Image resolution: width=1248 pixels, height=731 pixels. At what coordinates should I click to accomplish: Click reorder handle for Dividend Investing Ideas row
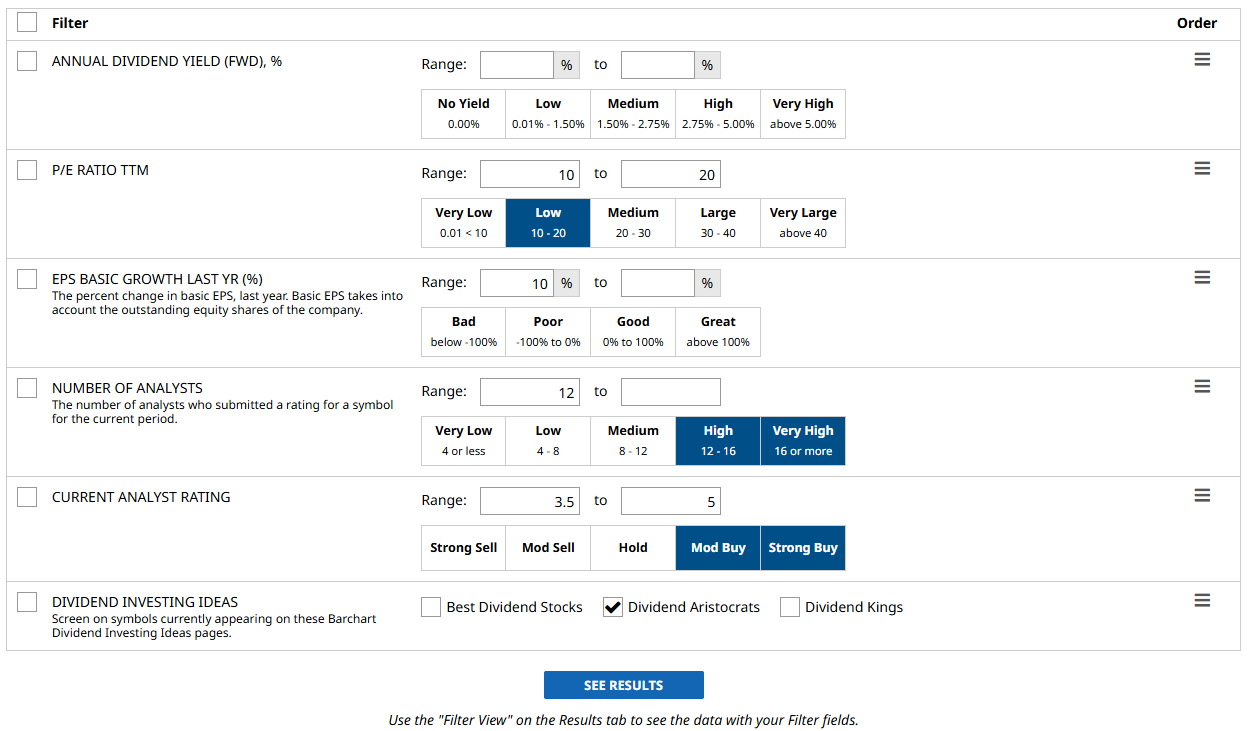[1202, 601]
